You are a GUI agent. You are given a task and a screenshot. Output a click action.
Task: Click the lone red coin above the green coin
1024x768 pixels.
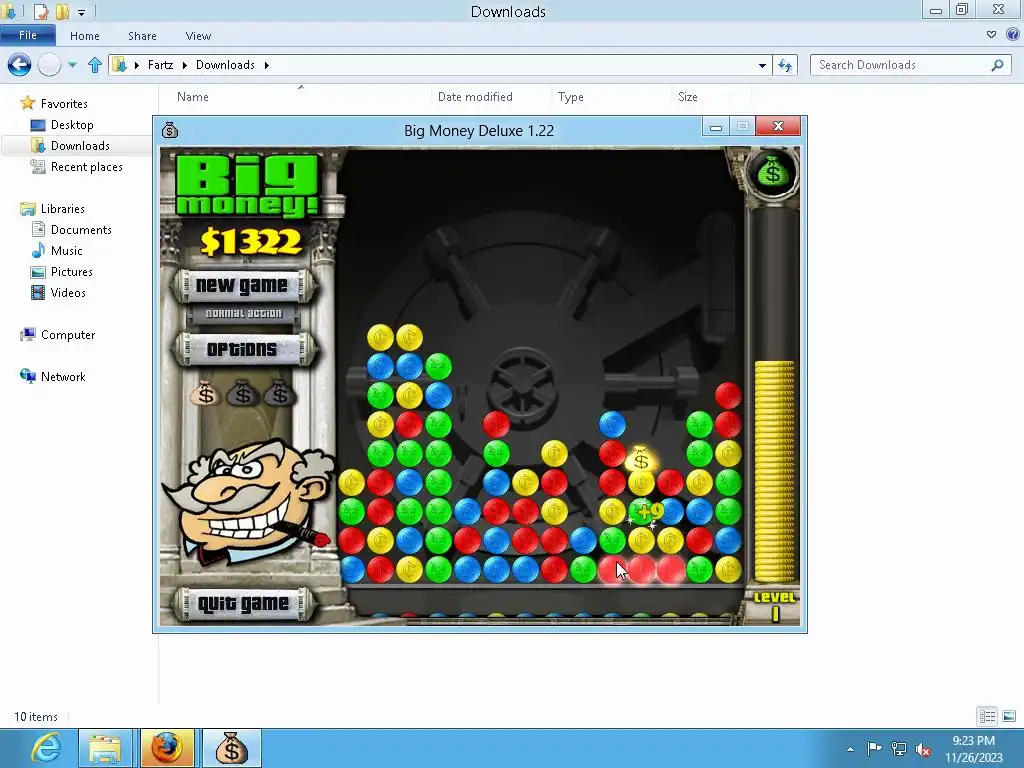pyautogui.click(x=496, y=424)
